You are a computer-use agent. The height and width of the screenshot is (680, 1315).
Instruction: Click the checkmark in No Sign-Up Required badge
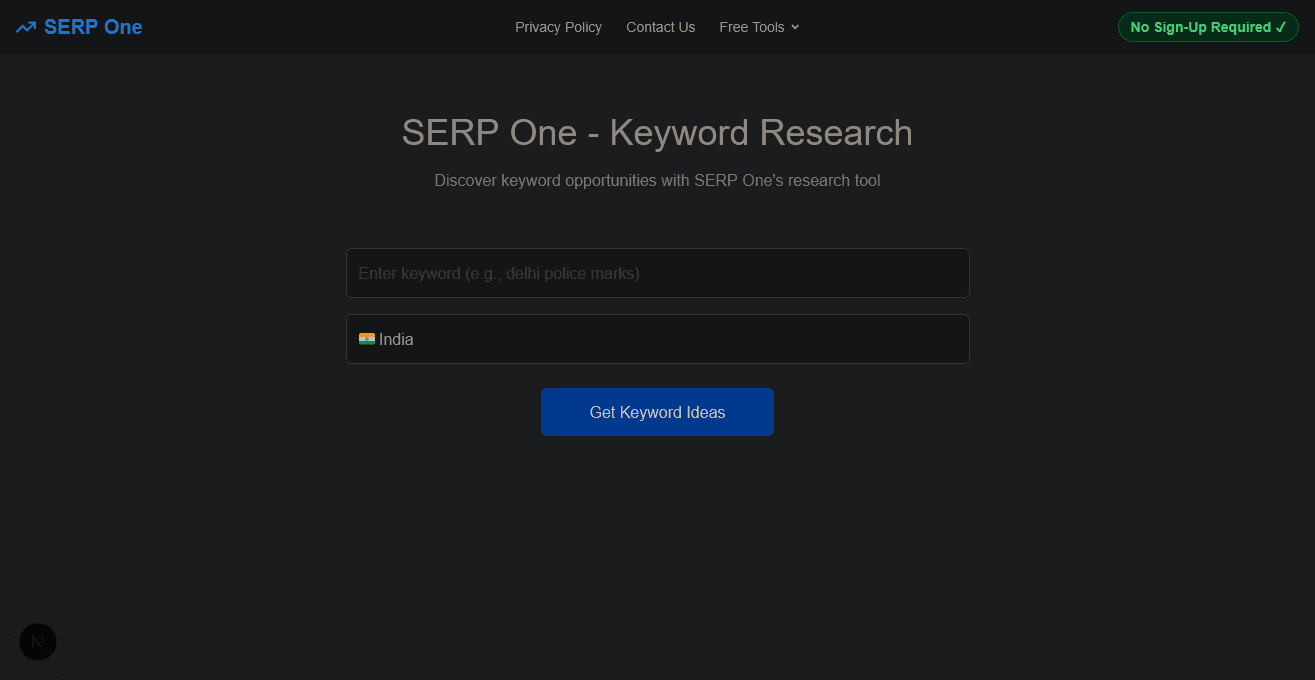1283,27
